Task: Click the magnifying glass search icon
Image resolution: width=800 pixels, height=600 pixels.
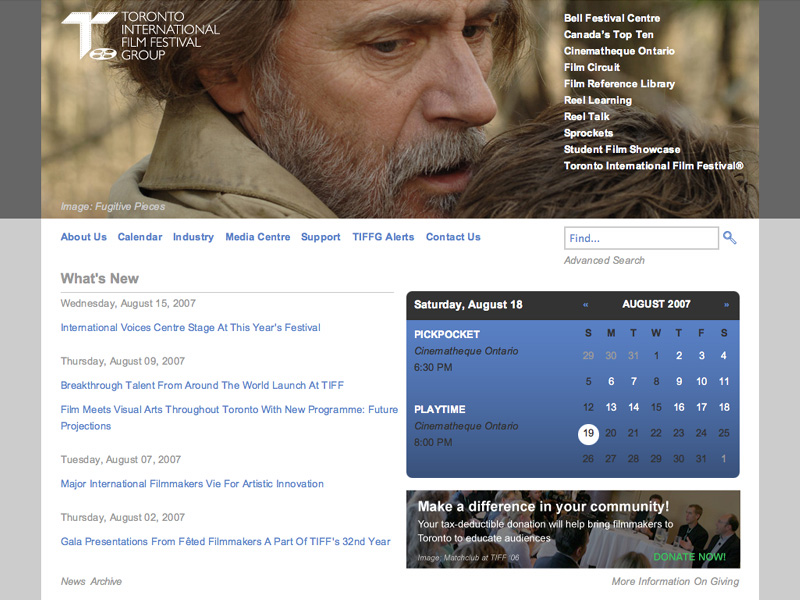Action: pyautogui.click(x=730, y=238)
